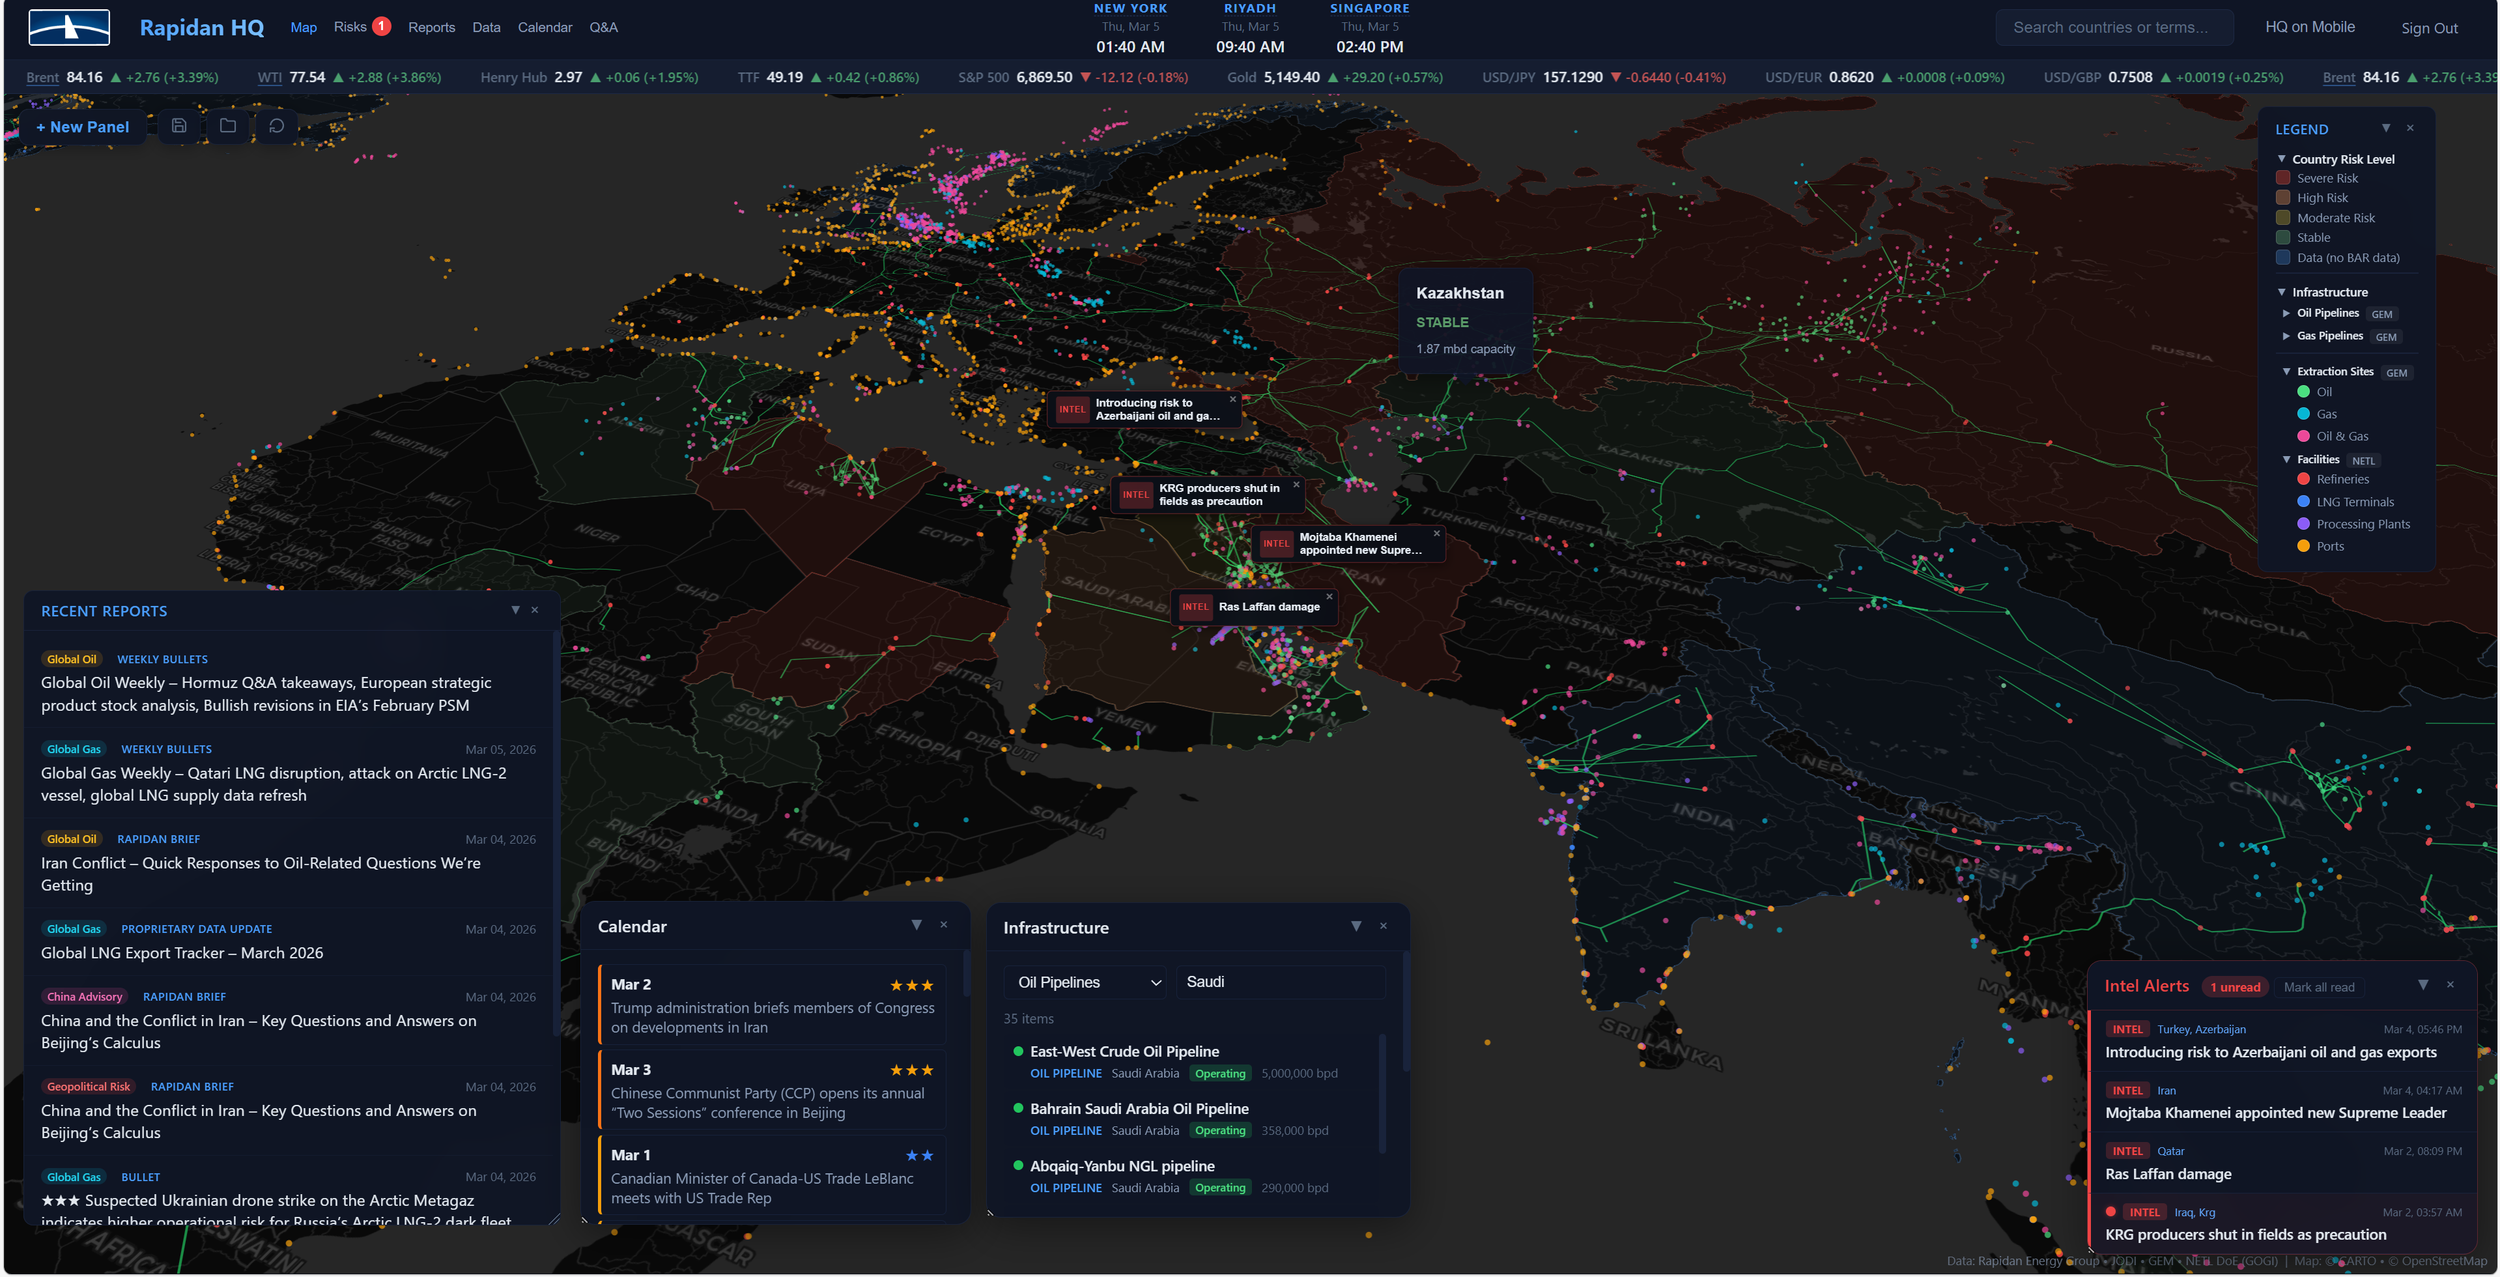
Task: Dismiss the Ras Laffan damage map popup
Action: [x=1329, y=597]
